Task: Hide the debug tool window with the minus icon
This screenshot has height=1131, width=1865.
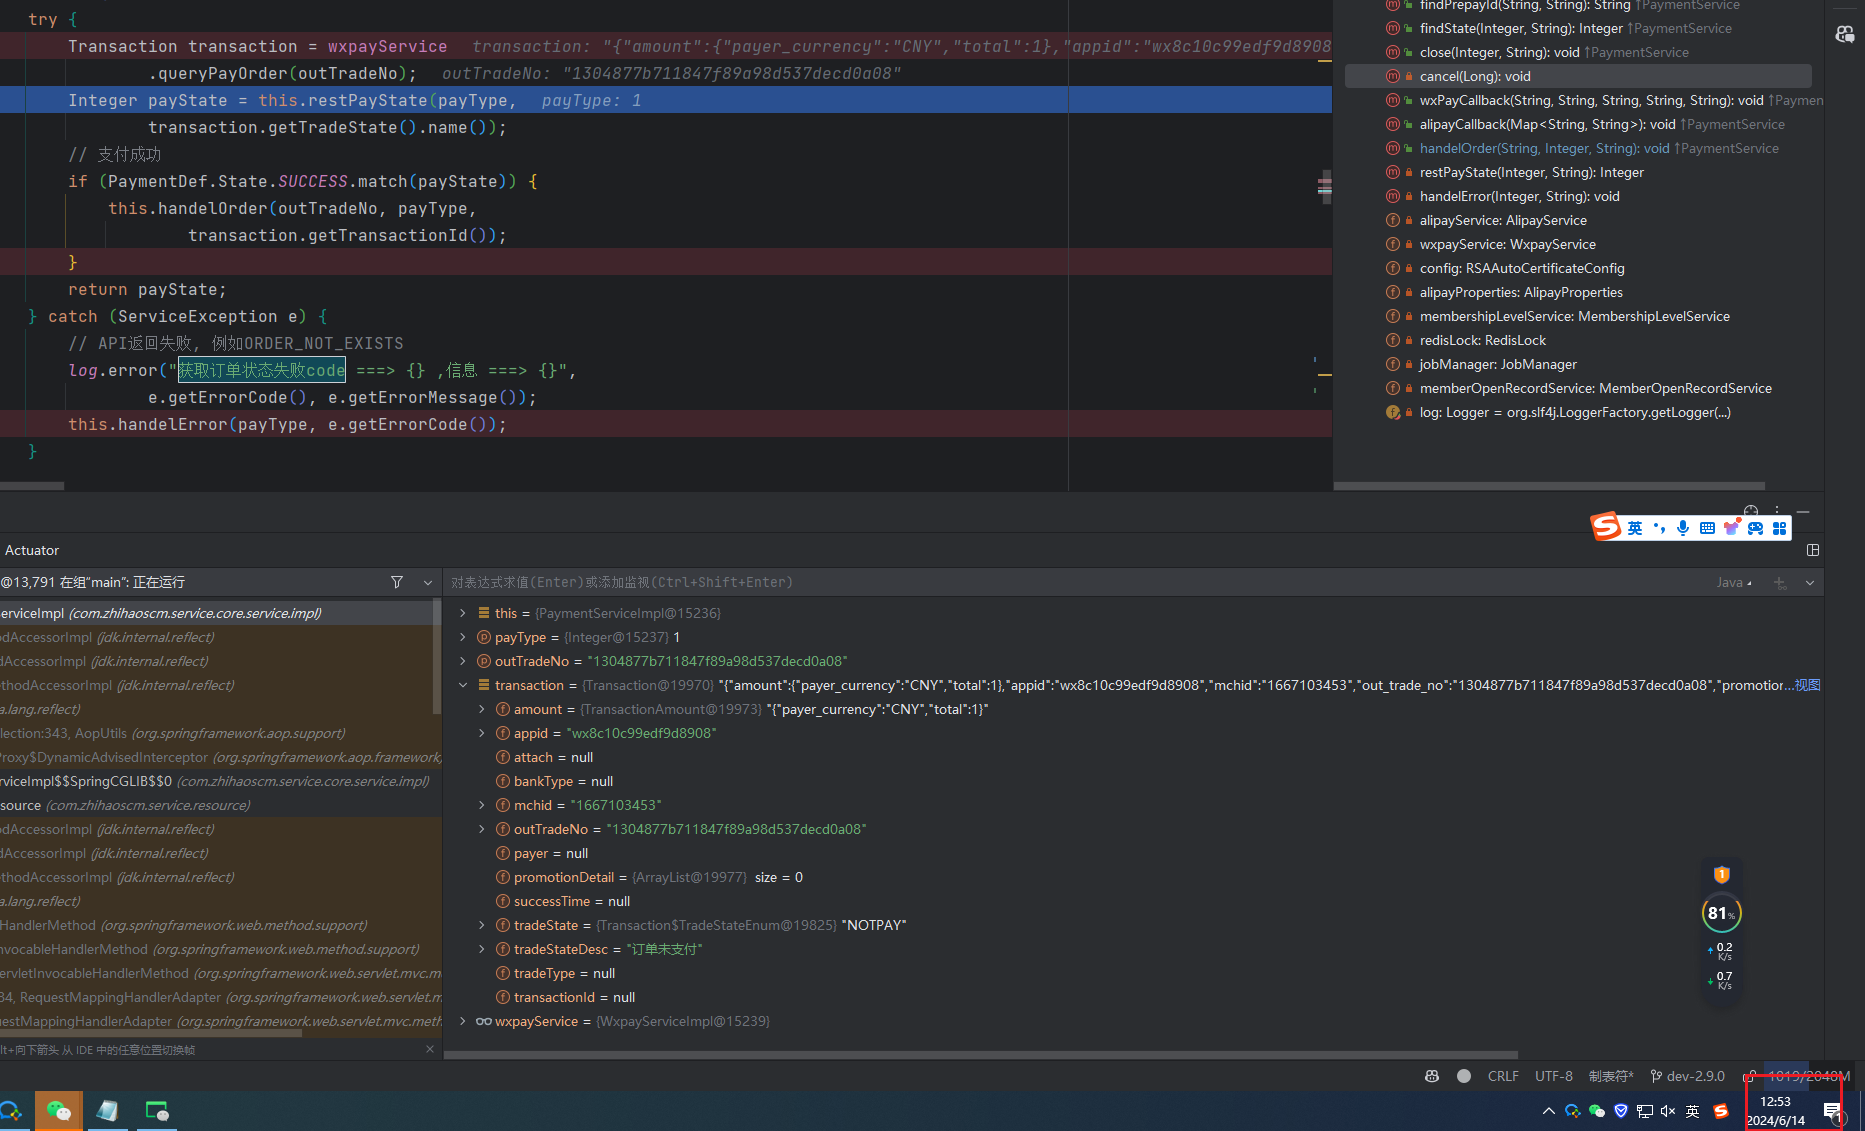Action: [1803, 511]
